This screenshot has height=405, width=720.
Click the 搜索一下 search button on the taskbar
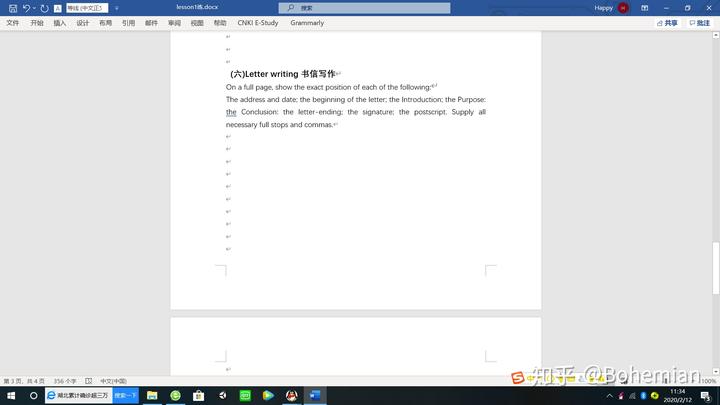[x=125, y=395]
